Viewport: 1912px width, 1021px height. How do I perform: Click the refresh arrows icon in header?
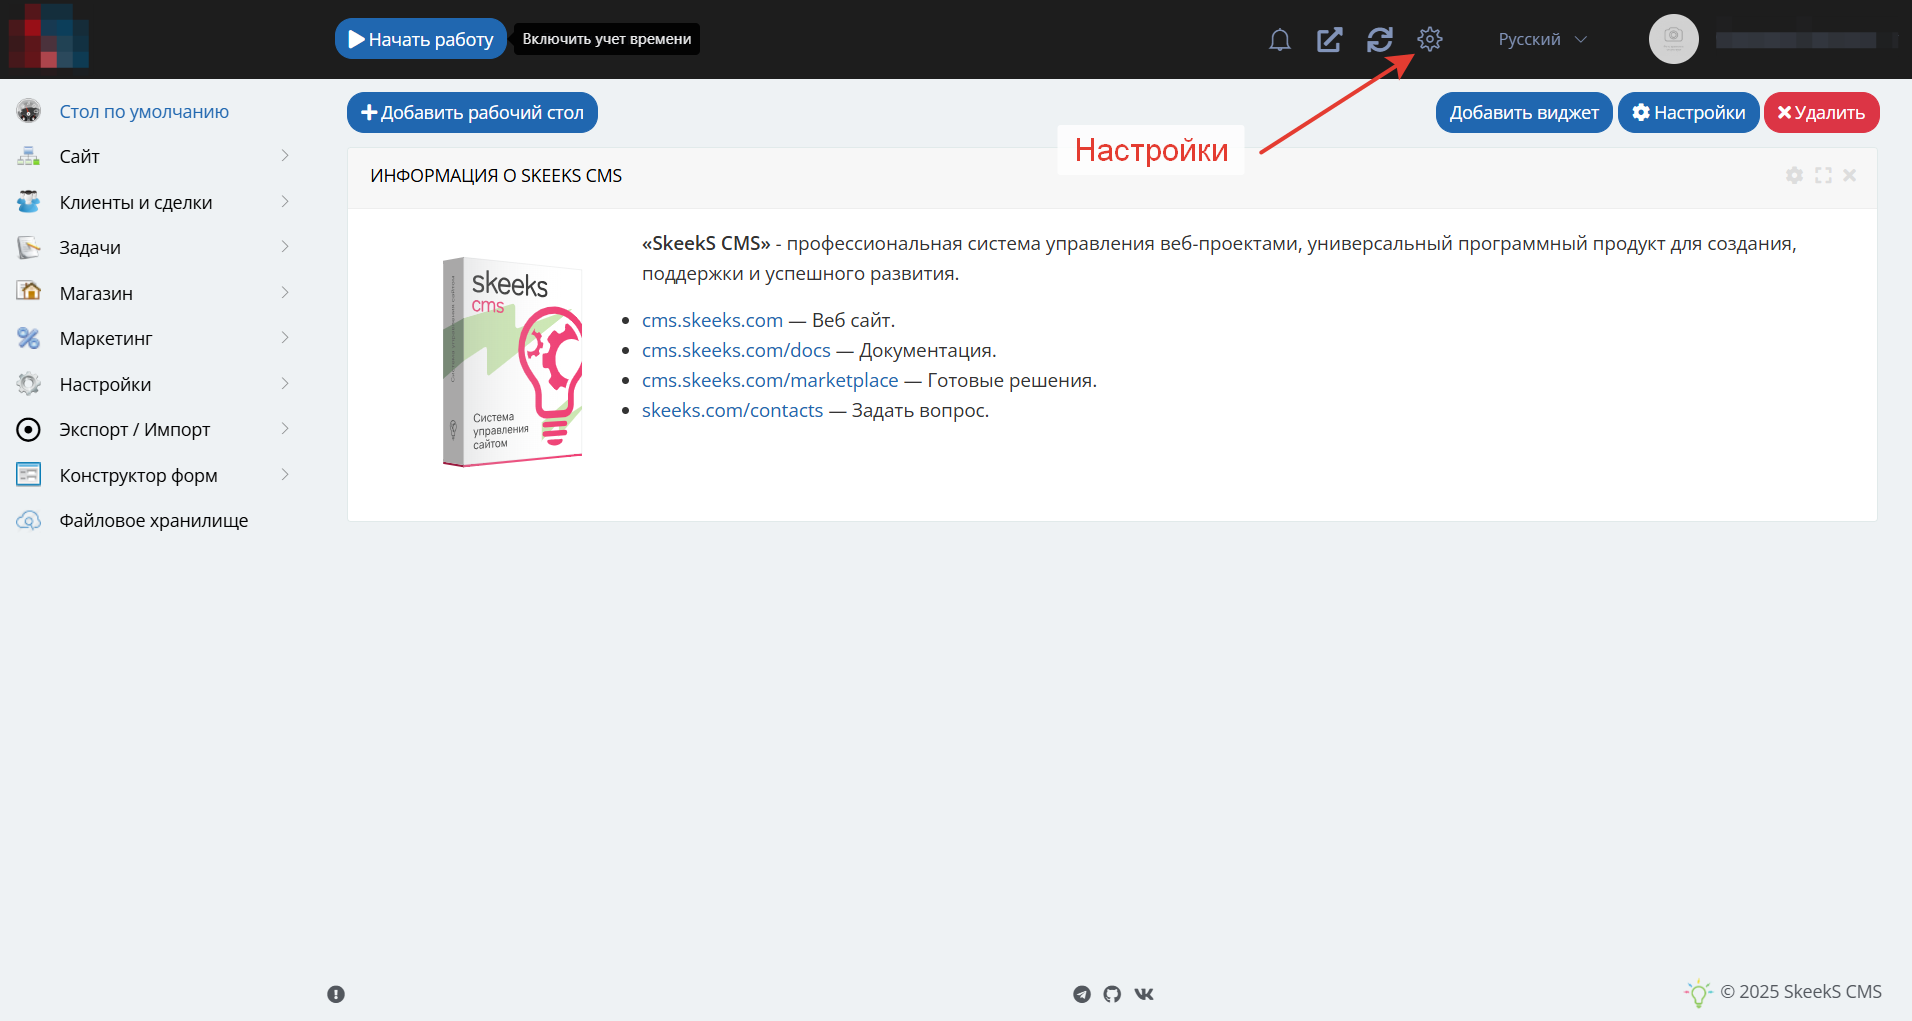(1380, 40)
